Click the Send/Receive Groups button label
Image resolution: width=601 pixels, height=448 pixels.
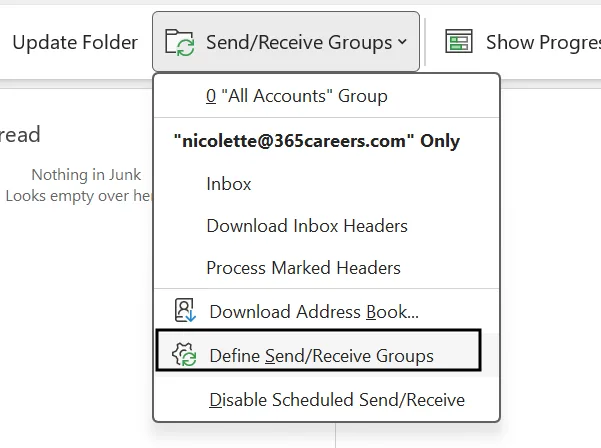click(x=299, y=42)
